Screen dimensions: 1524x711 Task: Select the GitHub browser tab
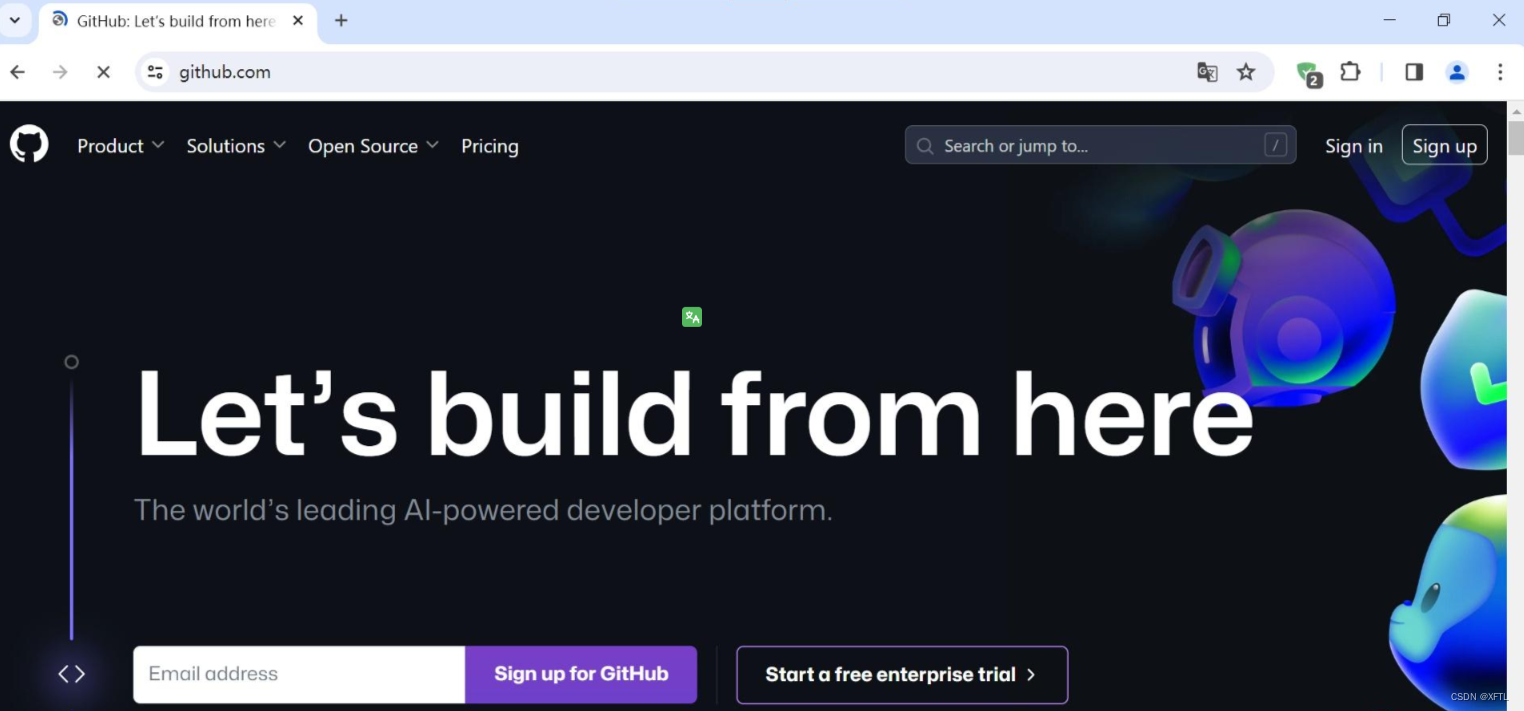coord(176,21)
